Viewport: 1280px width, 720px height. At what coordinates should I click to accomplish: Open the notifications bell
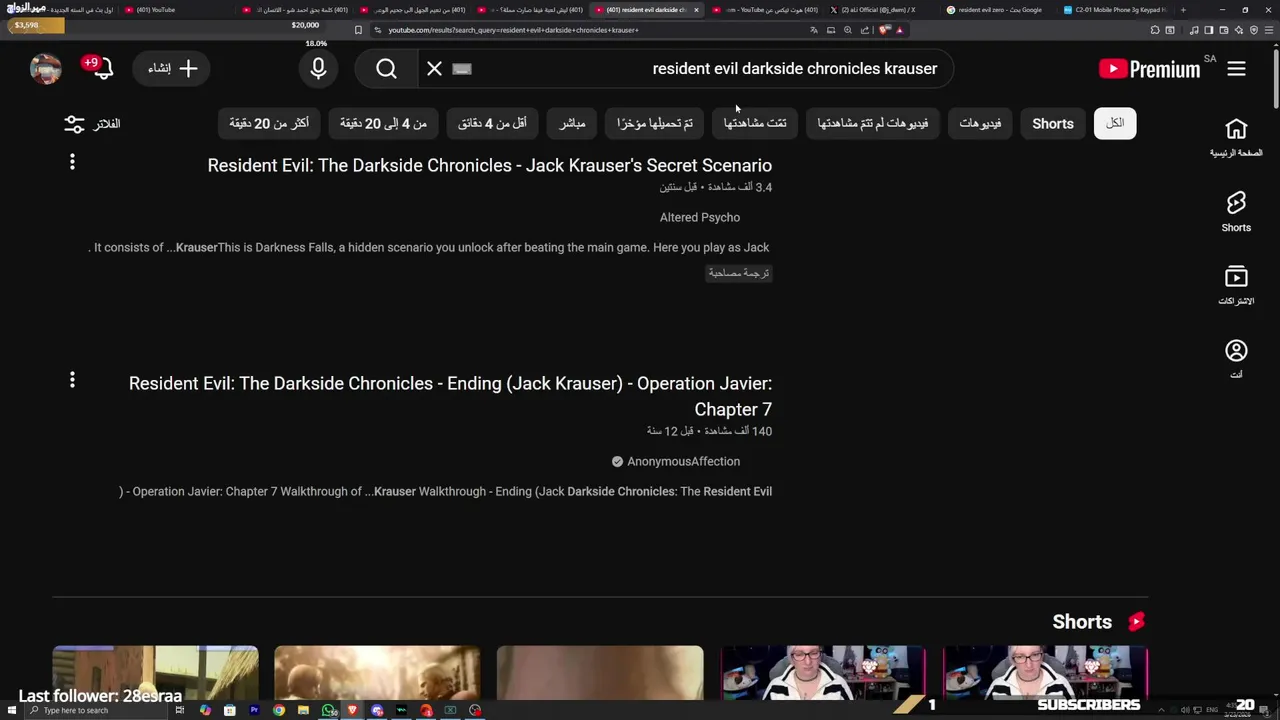[101, 68]
